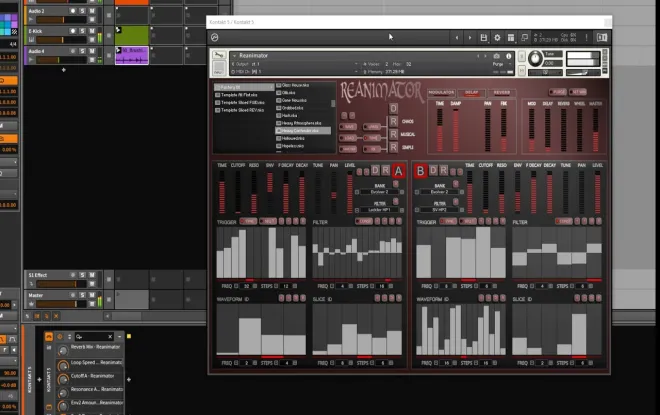Click engine A Waveform ID step sequencer

[261, 330]
